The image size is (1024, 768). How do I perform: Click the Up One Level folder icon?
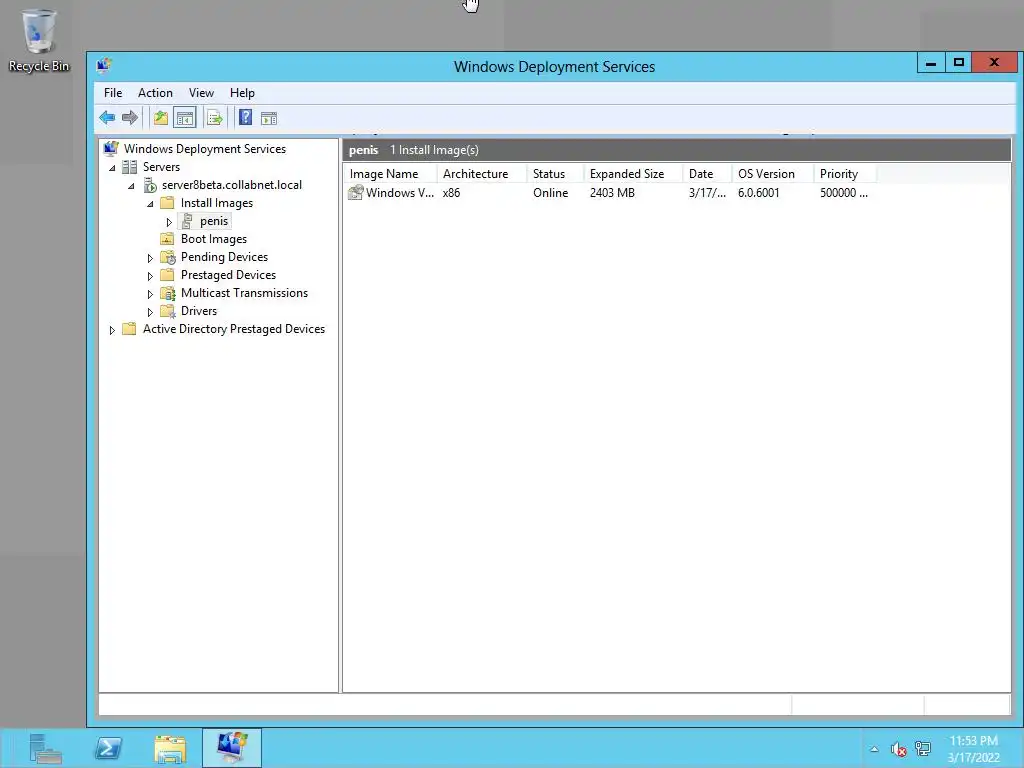coord(161,118)
